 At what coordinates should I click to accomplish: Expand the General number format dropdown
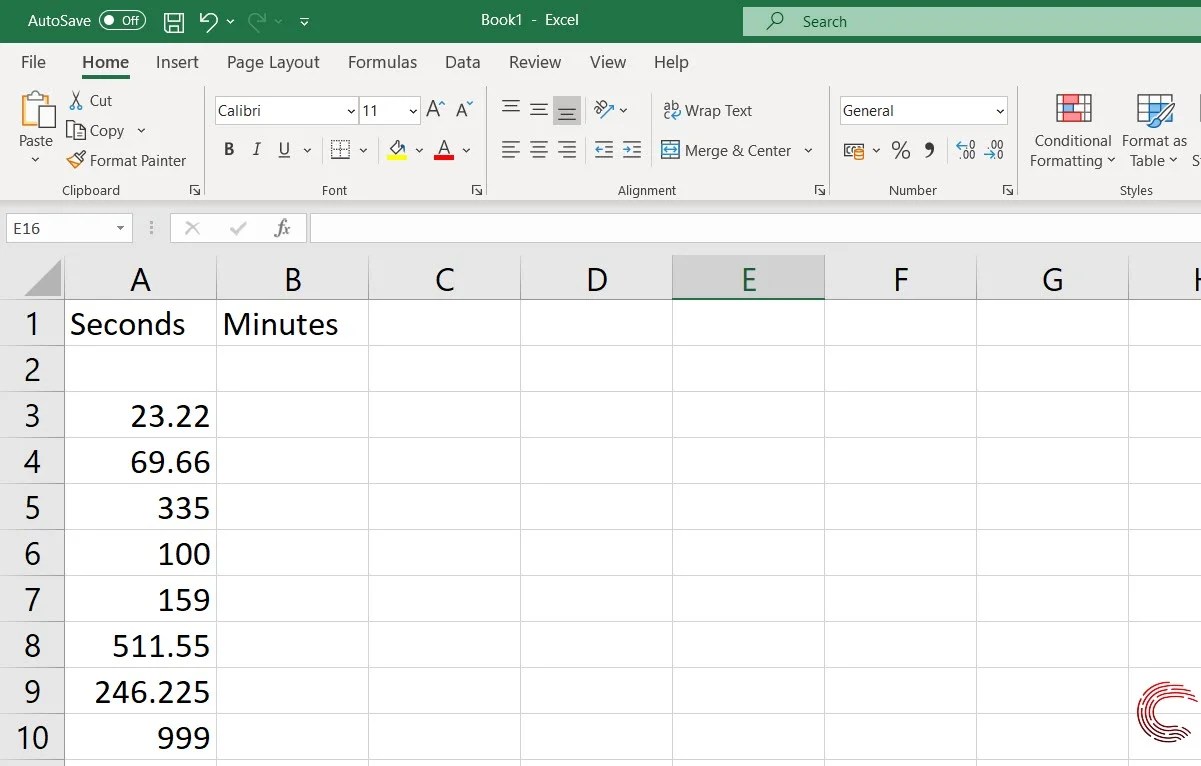1000,111
